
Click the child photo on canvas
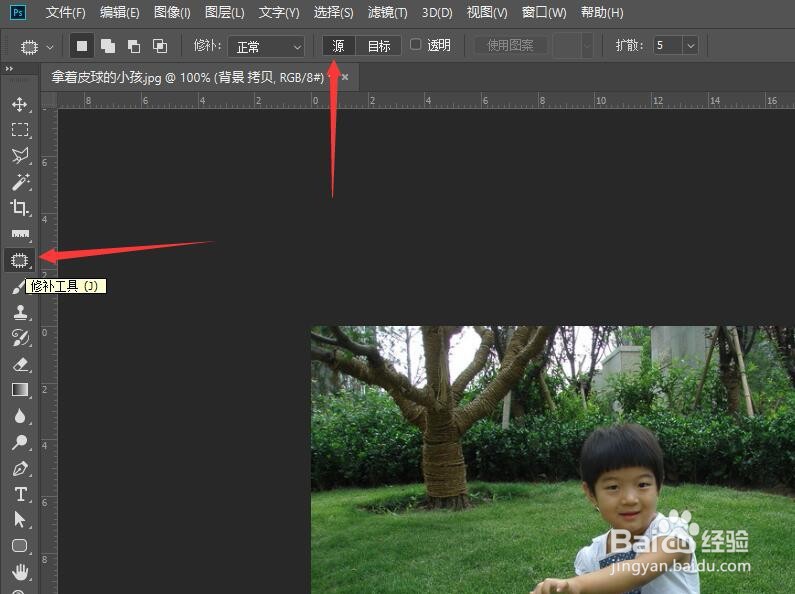(553, 460)
